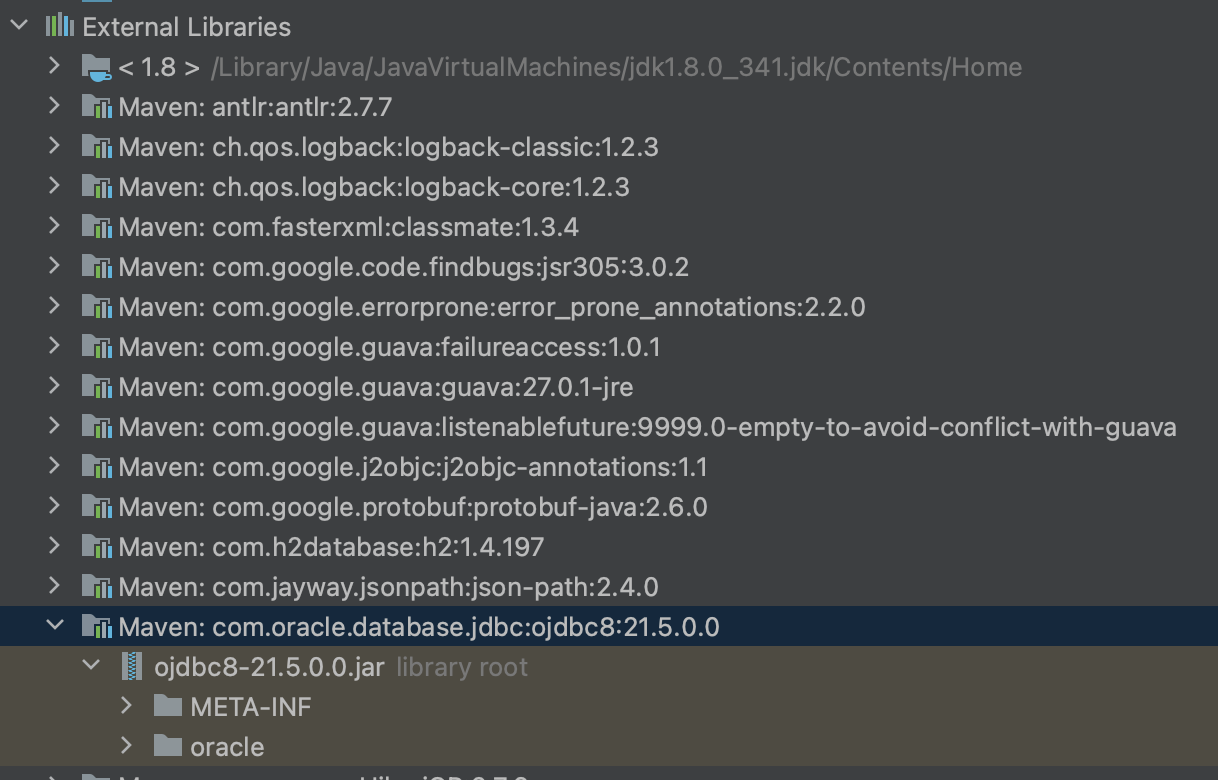The width and height of the screenshot is (1218, 780).
Task: Select the External Libraries label
Action: [x=187, y=27]
